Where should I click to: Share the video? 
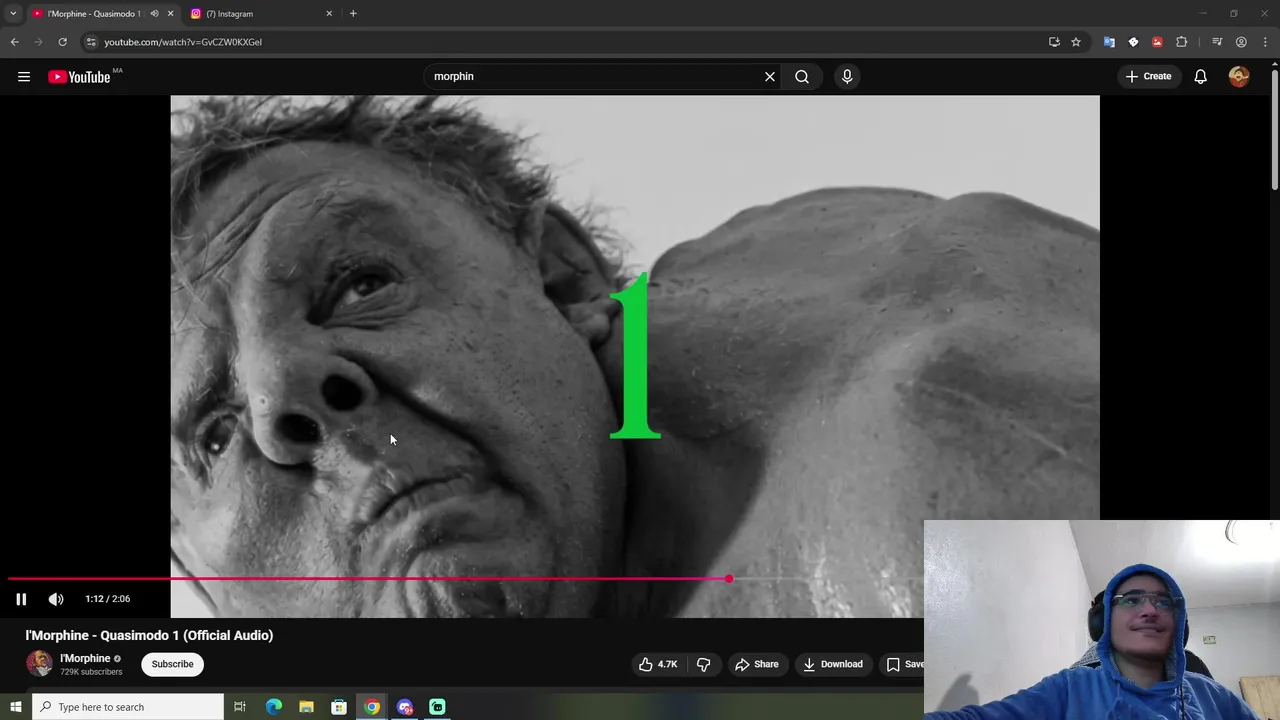756,664
